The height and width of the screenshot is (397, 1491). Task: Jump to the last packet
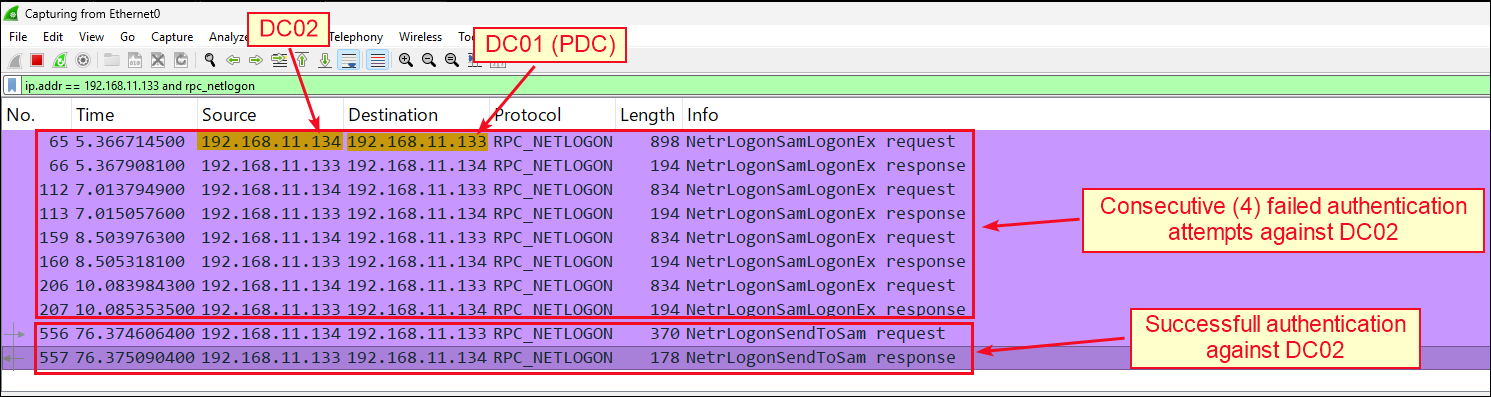click(x=325, y=60)
